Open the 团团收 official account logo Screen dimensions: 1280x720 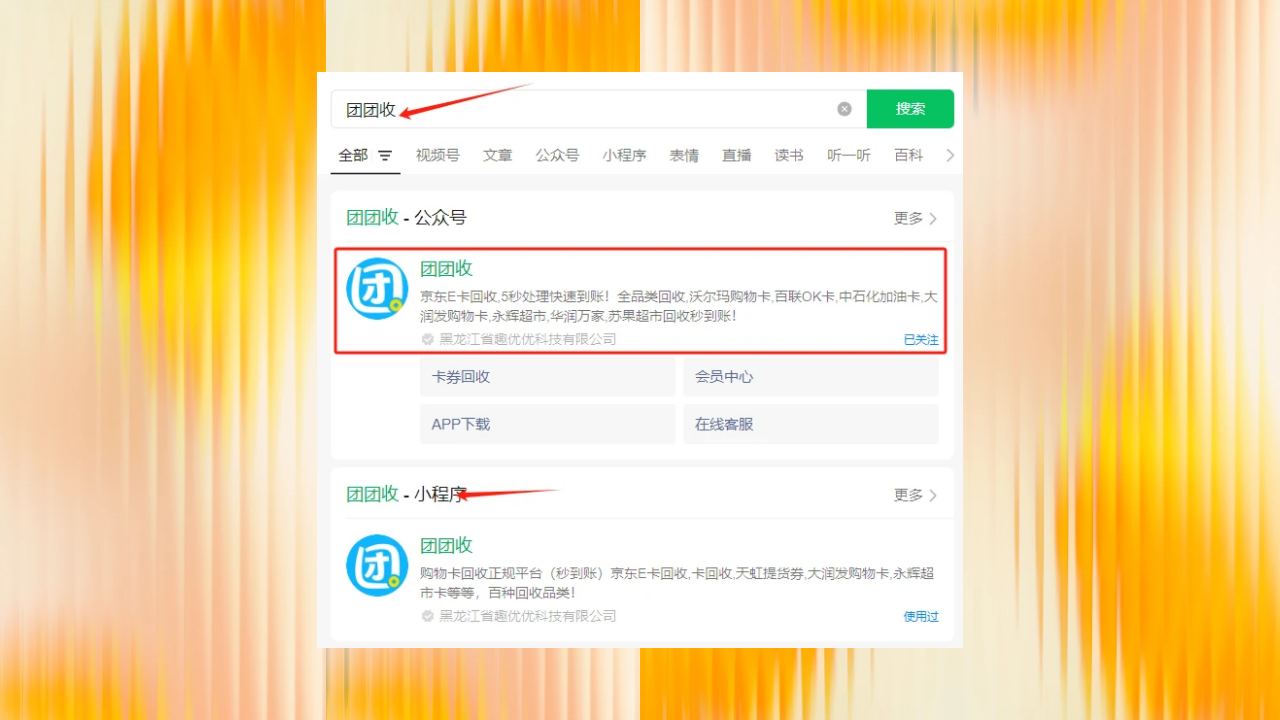[x=377, y=289]
